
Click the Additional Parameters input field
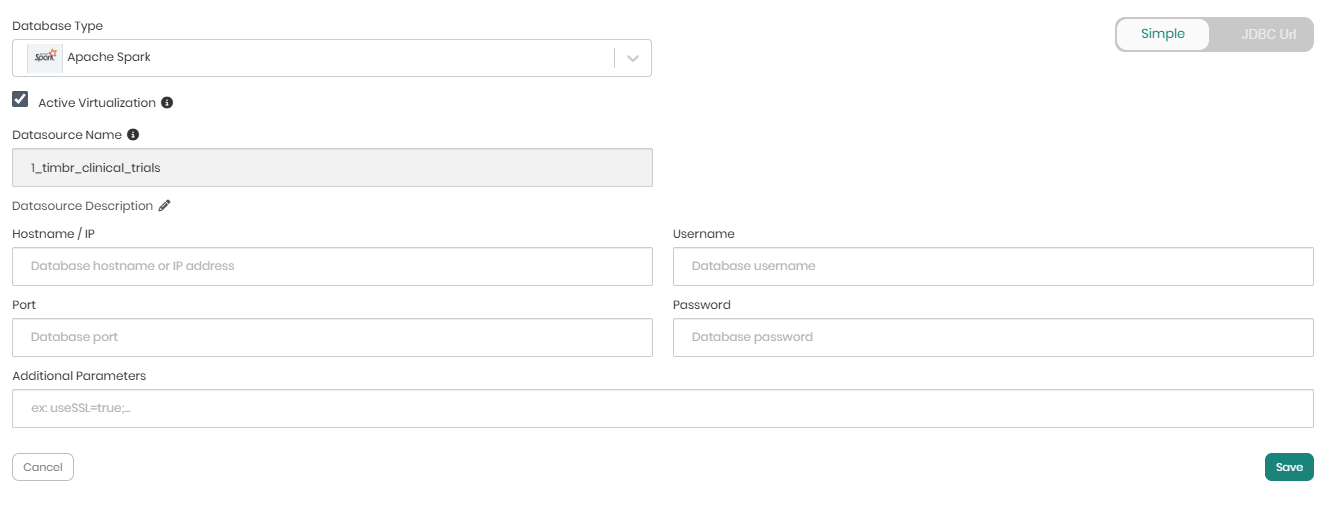coord(663,409)
